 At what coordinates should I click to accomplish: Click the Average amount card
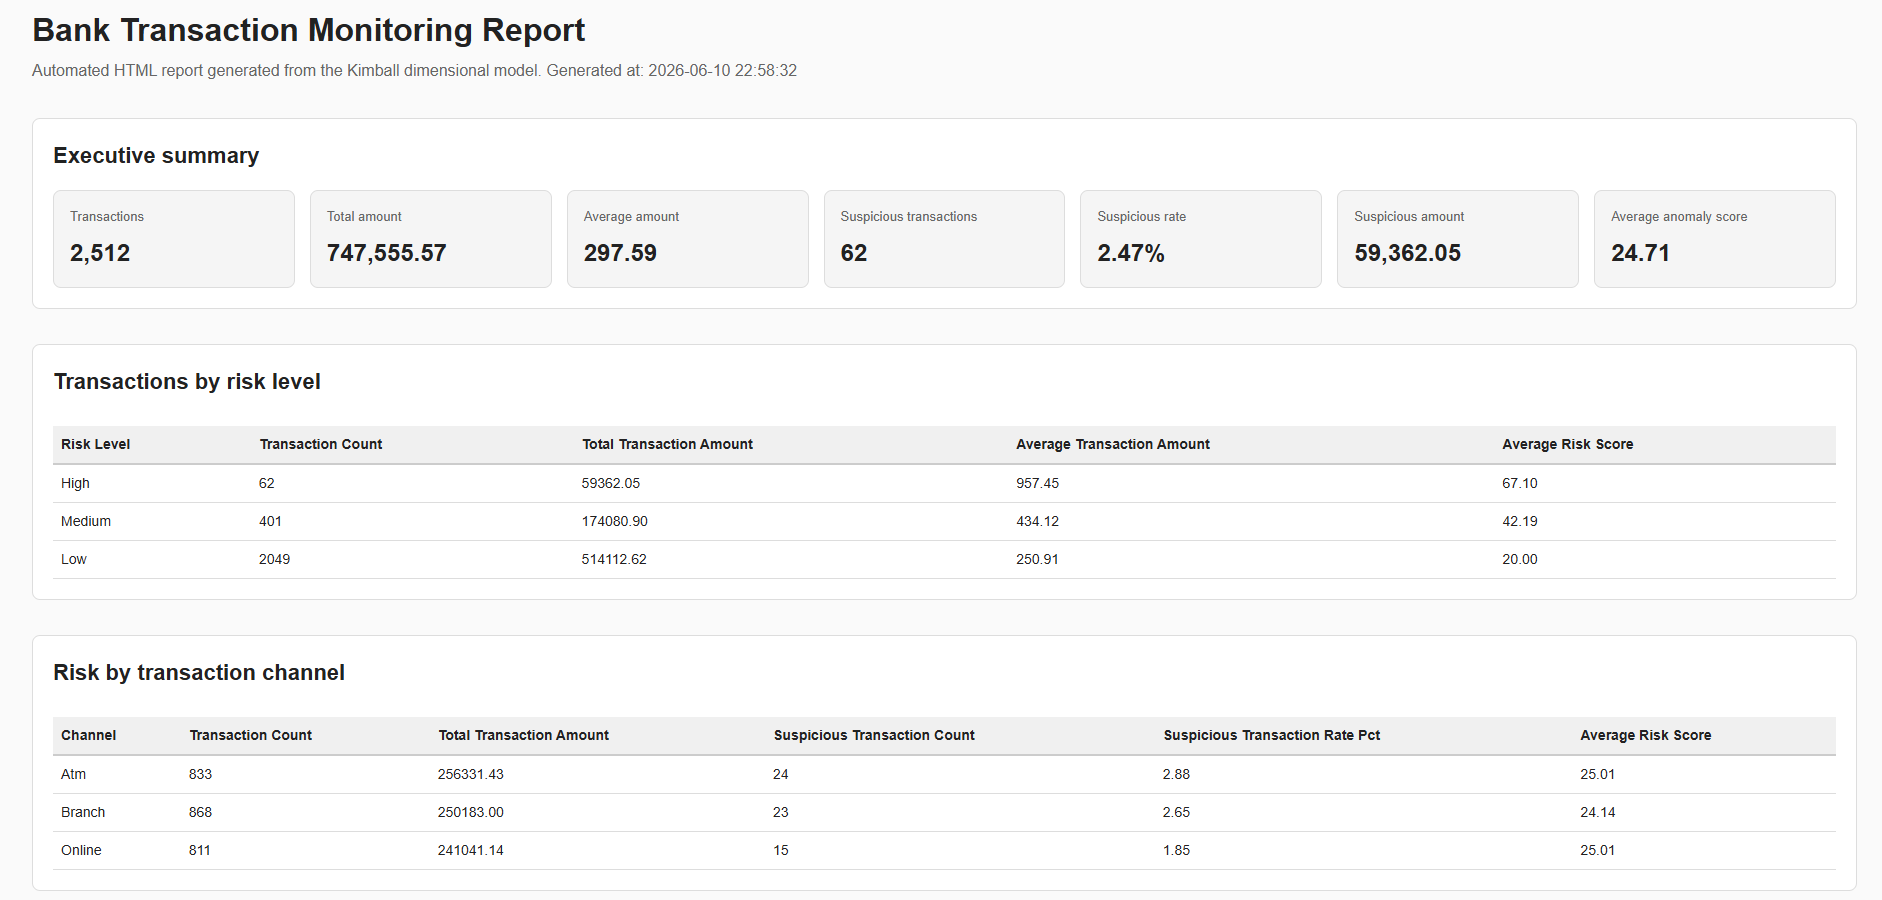click(x=688, y=239)
